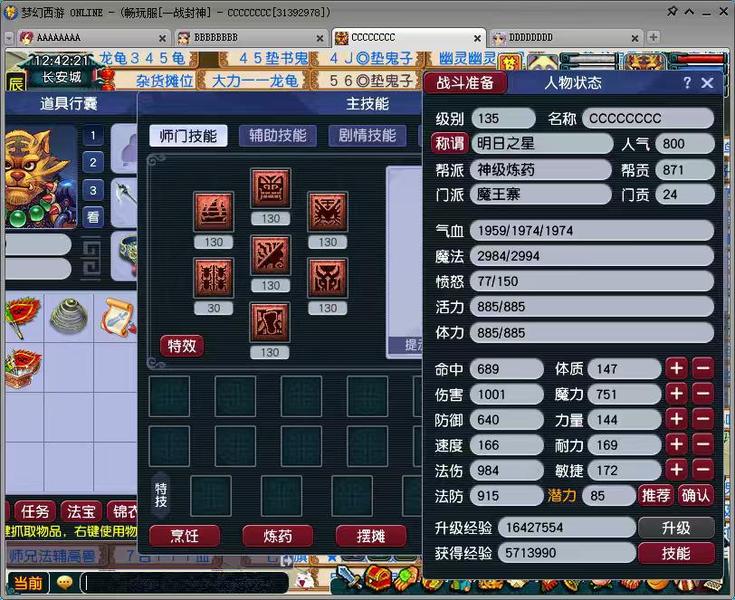
Task: Select inventory page 1
Action: [93, 136]
